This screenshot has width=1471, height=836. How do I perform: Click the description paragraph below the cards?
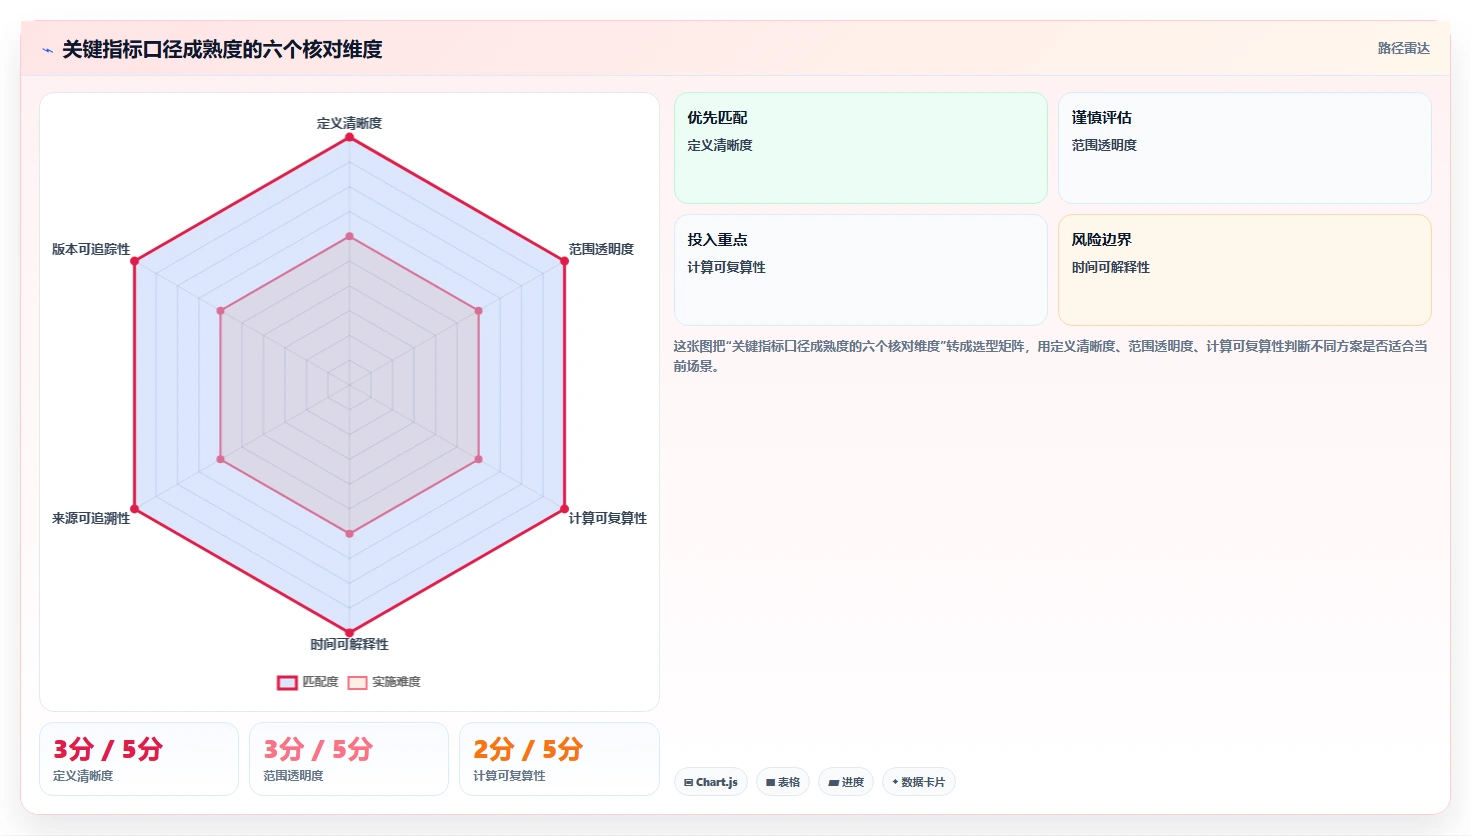1050,356
